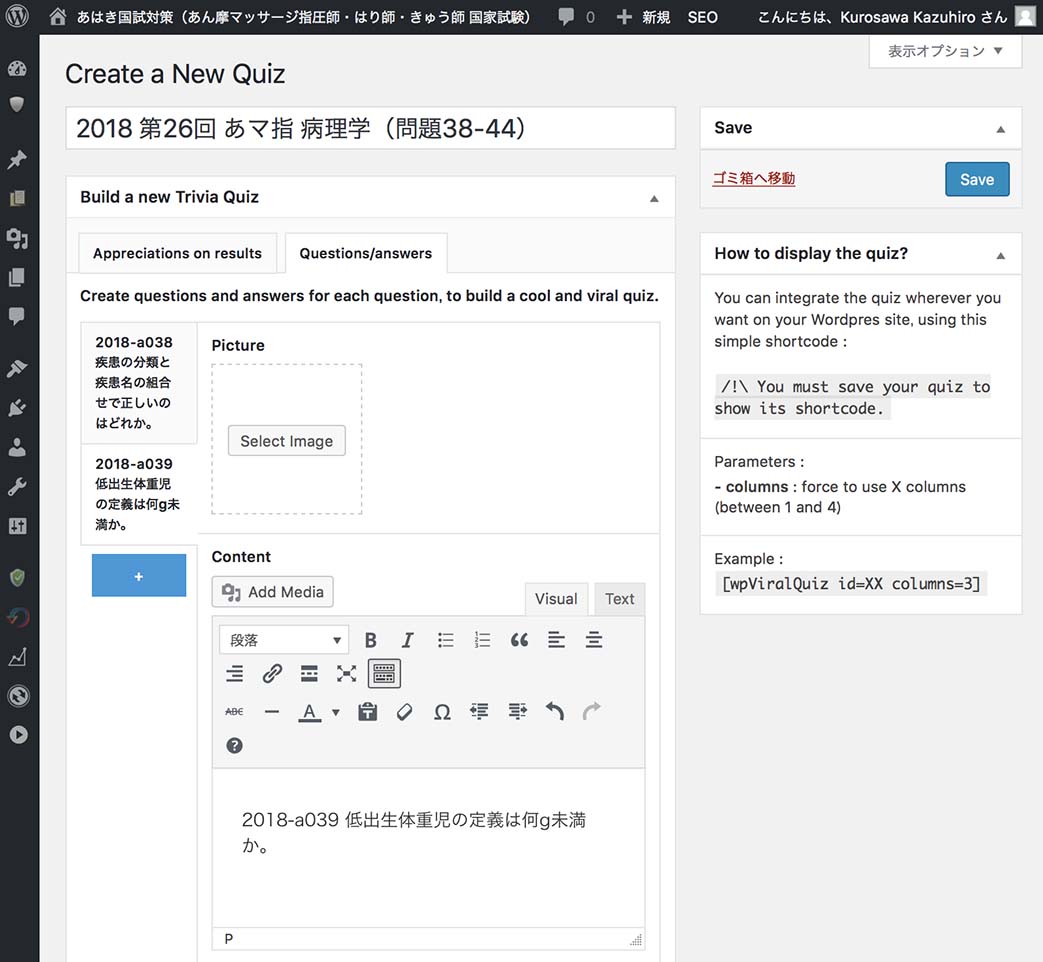Viewport: 1043px width, 962px height.
Task: Click the ゴミ箱へ移動 trash link
Action: click(754, 179)
